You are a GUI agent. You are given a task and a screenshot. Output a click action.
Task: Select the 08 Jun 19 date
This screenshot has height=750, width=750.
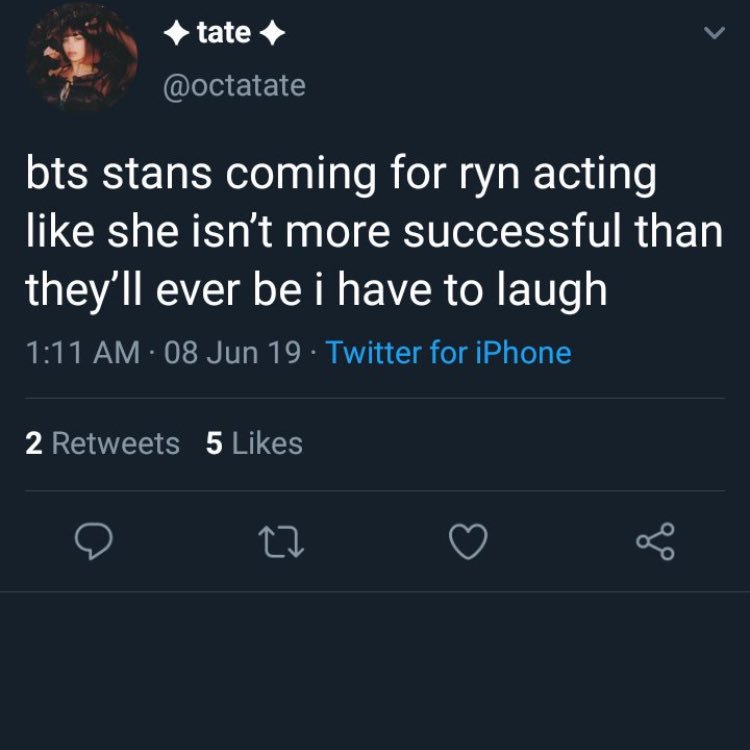coord(232,353)
